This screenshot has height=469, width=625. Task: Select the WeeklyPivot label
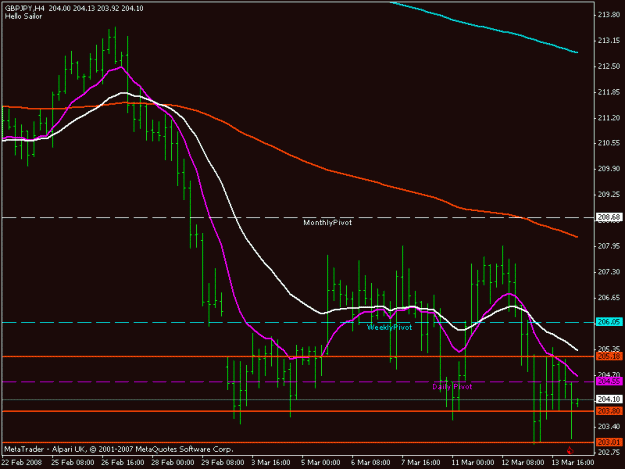[x=389, y=328]
